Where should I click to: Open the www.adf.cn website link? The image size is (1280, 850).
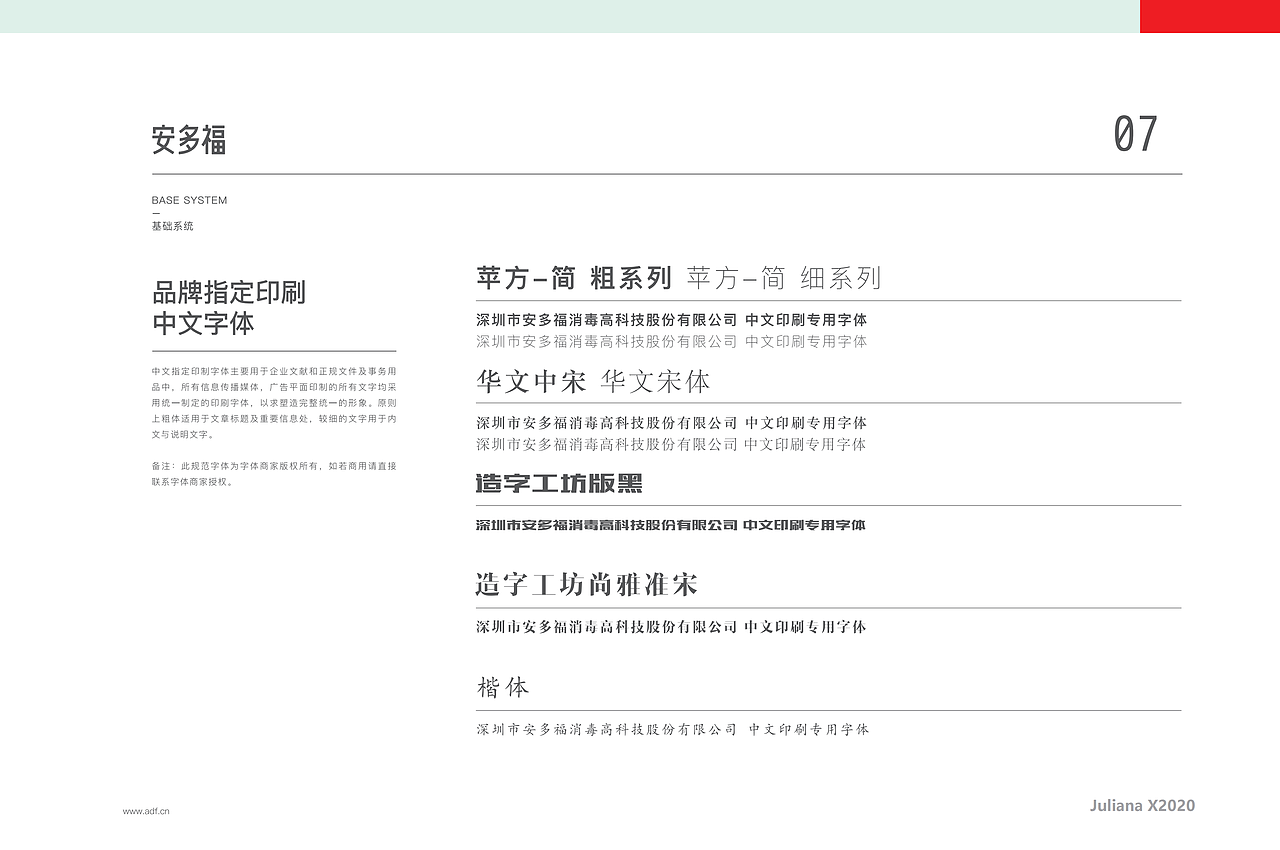(146, 811)
